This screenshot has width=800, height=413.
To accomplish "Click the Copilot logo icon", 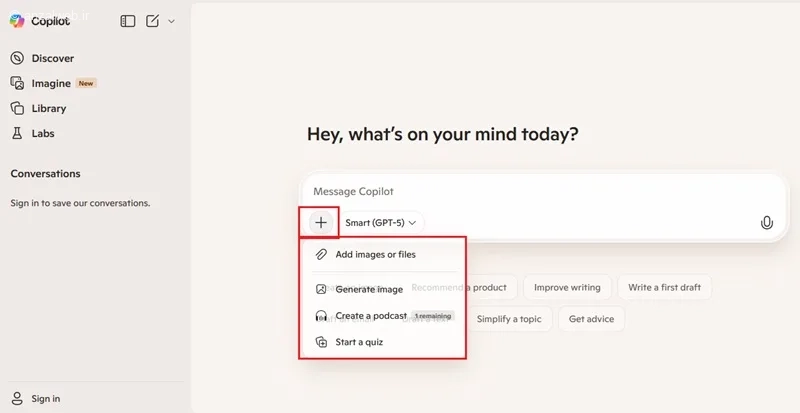I will pyautogui.click(x=17, y=21).
